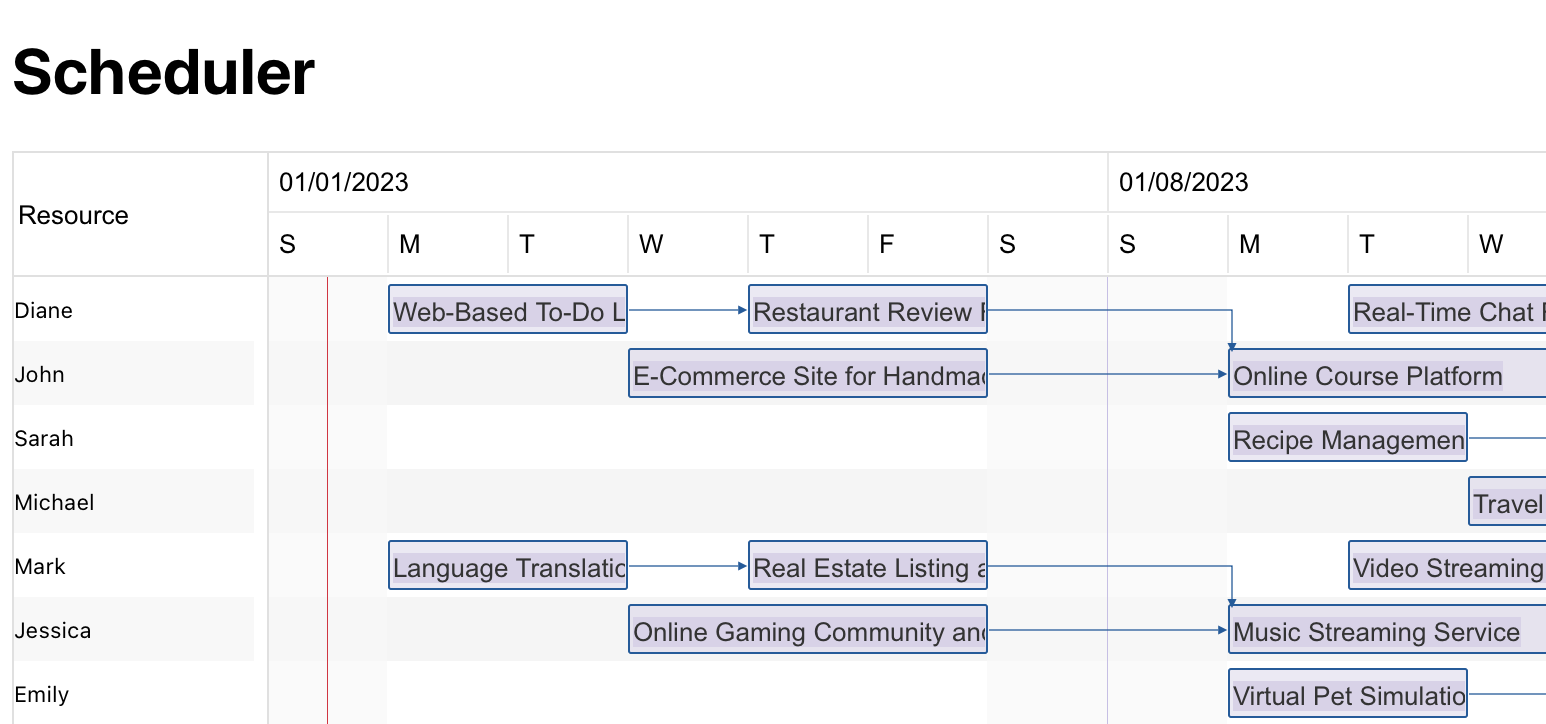1546x724 pixels.
Task: Select the Diane resource row label
Action: 44,310
